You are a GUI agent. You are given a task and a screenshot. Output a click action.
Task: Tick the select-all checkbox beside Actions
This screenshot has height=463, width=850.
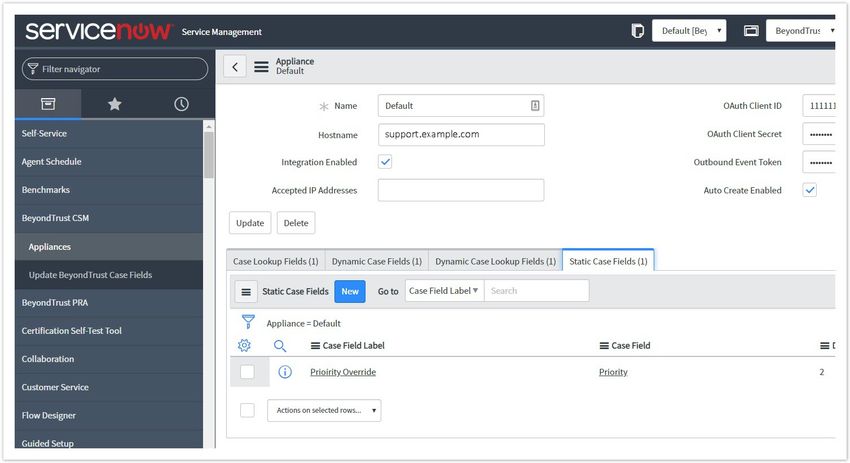click(x=247, y=410)
